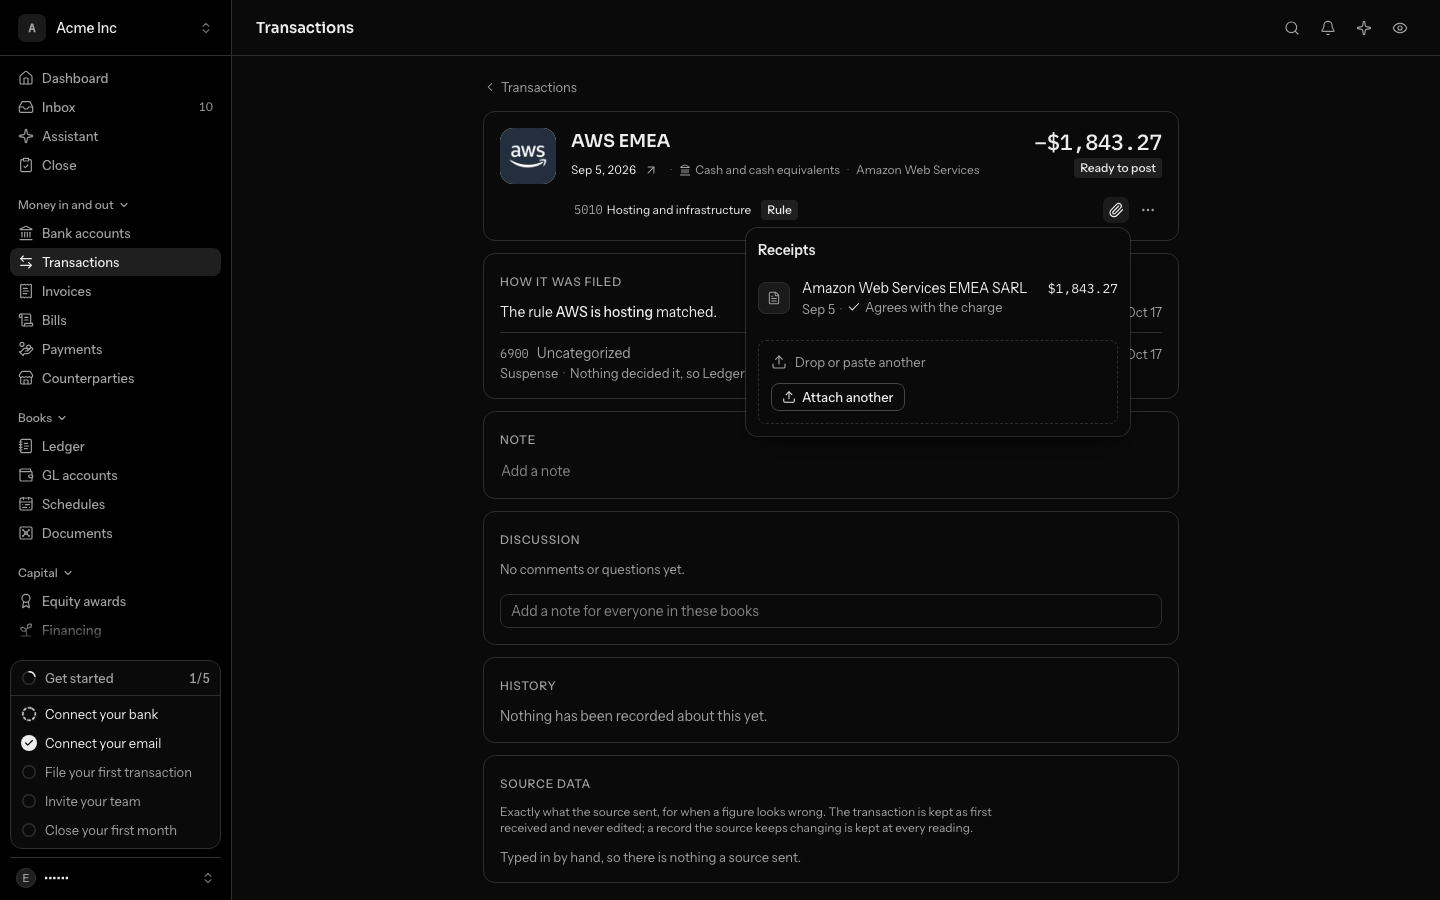Open Dashboard in the sidebar
The height and width of the screenshot is (900, 1440).
[116, 78]
